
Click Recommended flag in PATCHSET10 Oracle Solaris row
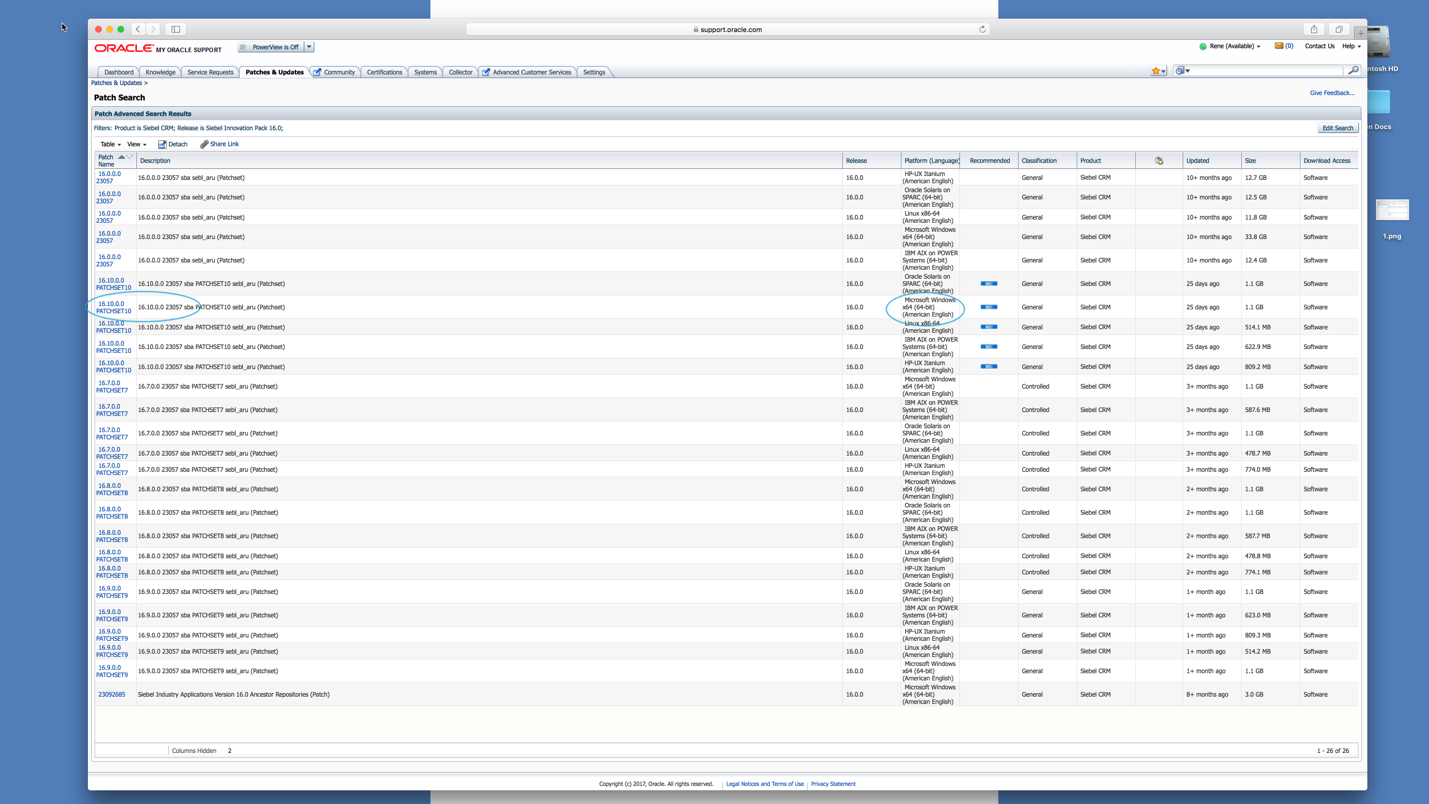click(989, 284)
